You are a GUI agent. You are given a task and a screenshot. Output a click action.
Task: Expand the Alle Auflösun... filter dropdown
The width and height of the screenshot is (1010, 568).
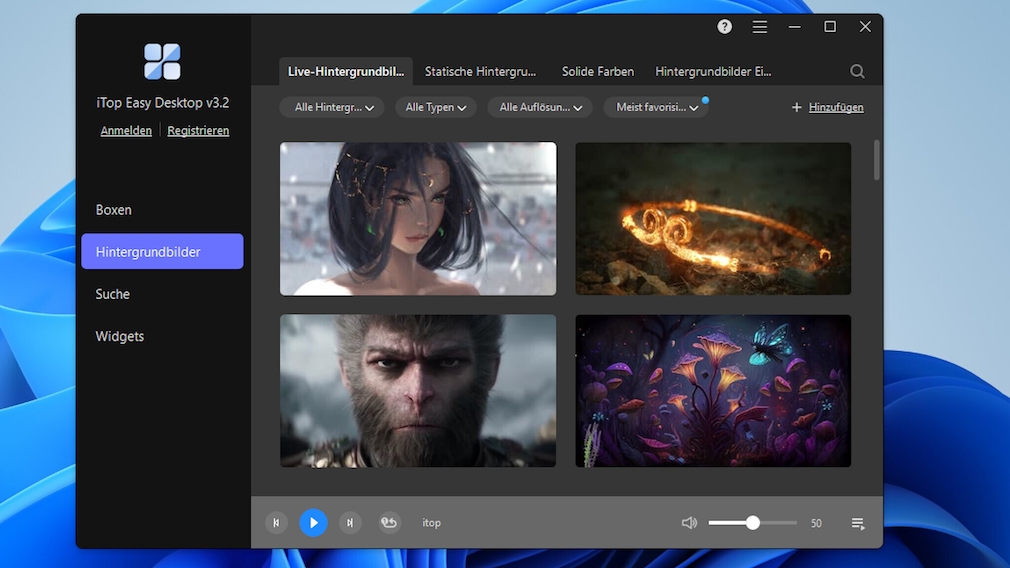coord(540,108)
